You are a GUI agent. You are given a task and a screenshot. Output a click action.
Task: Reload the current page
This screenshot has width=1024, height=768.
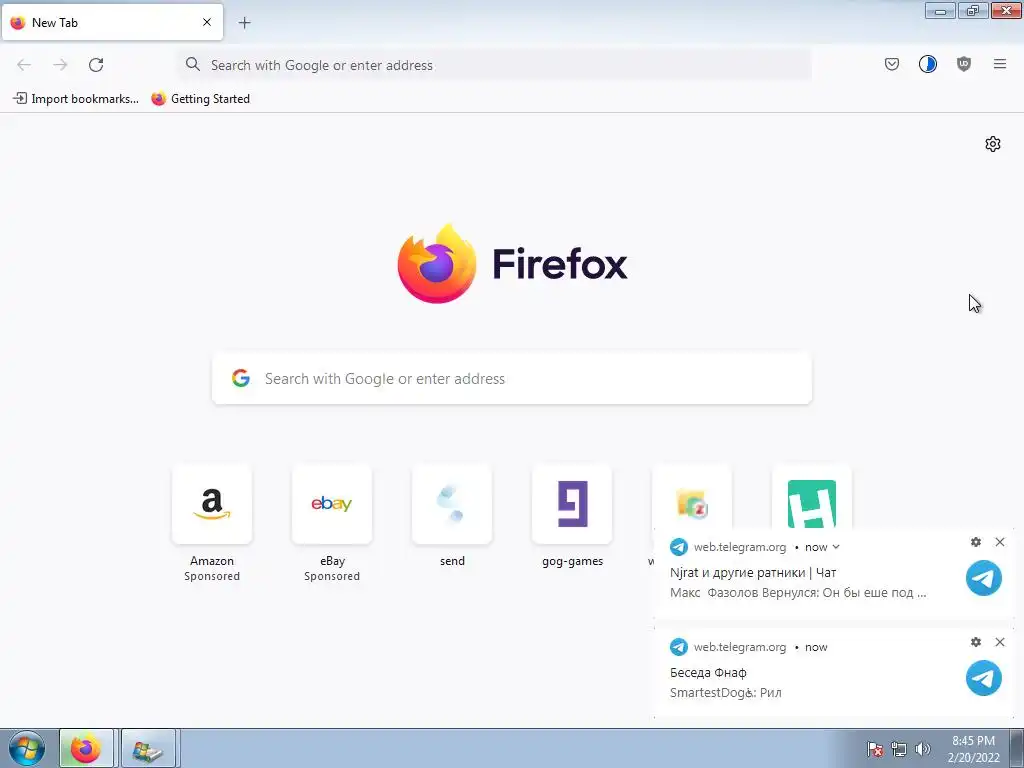coord(96,65)
